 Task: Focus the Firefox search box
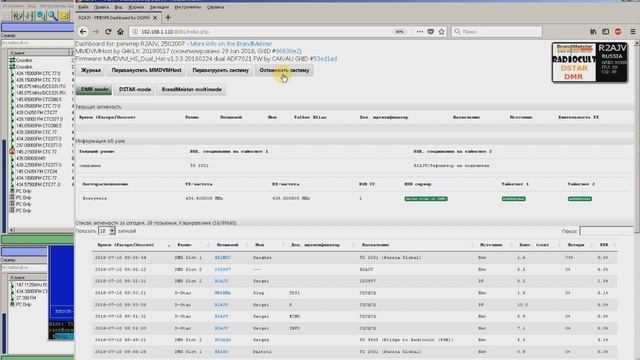(497, 31)
